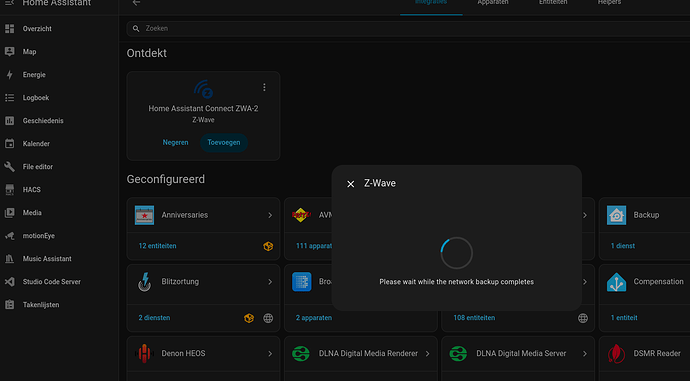Go back with the arrow icon

[x=136, y=3]
